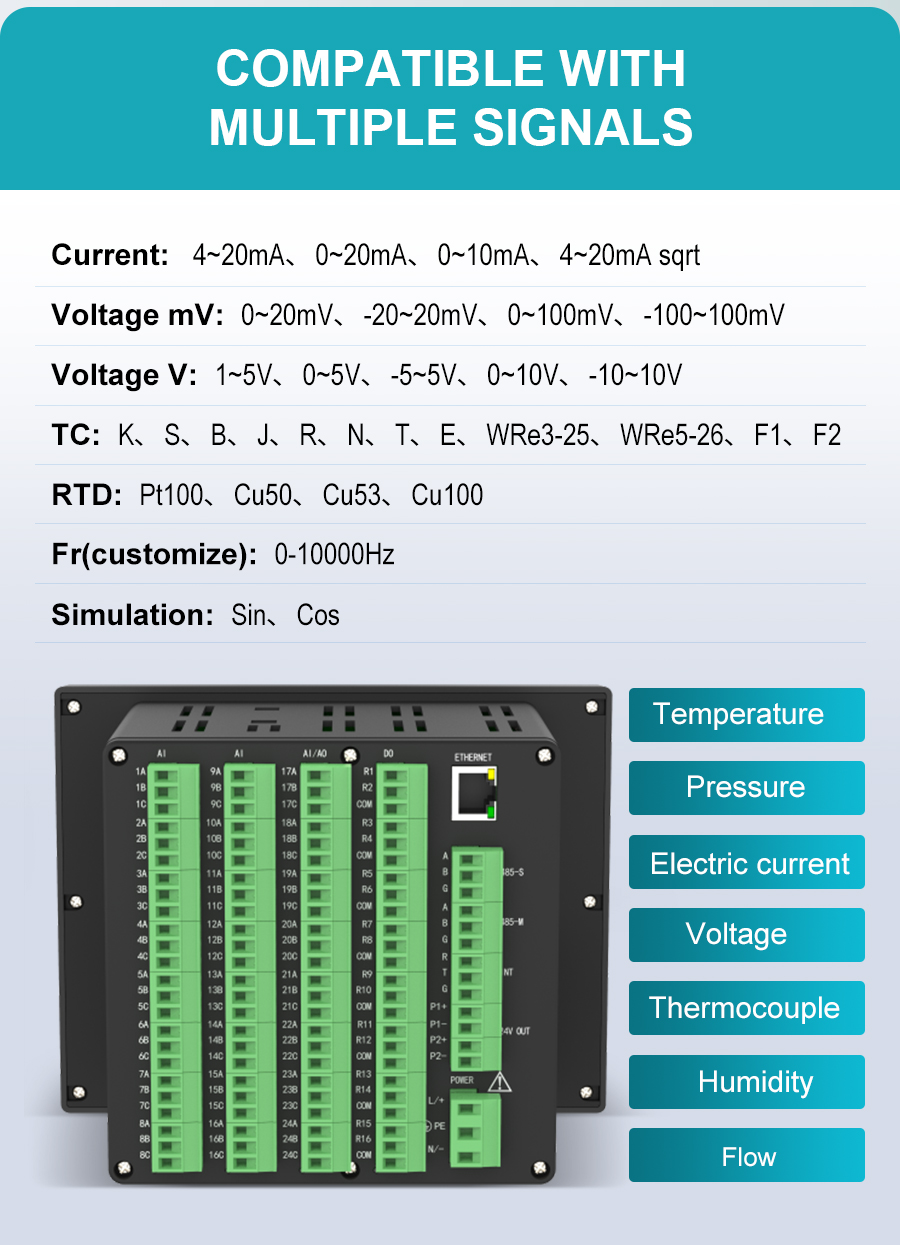Click the 4~20mA sqrt current option
The height and width of the screenshot is (1245, 900).
click(629, 256)
